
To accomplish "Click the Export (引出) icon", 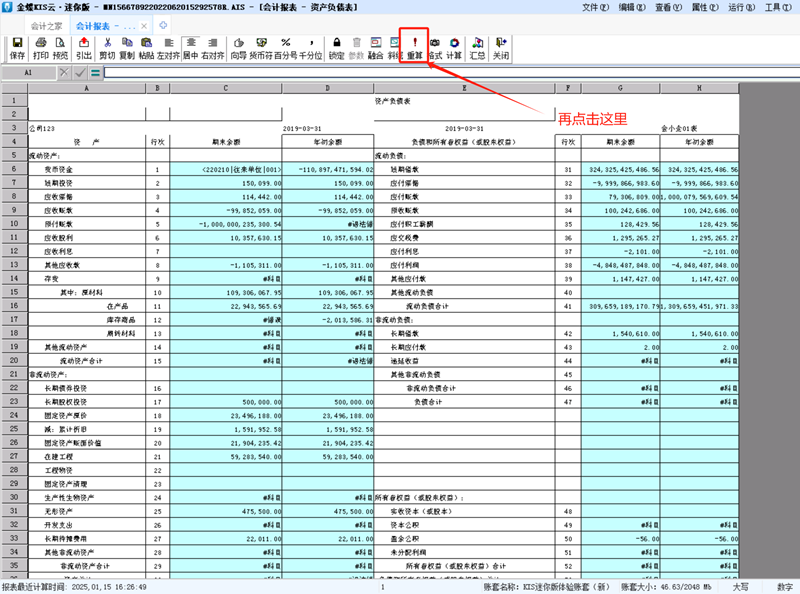I will point(84,49).
